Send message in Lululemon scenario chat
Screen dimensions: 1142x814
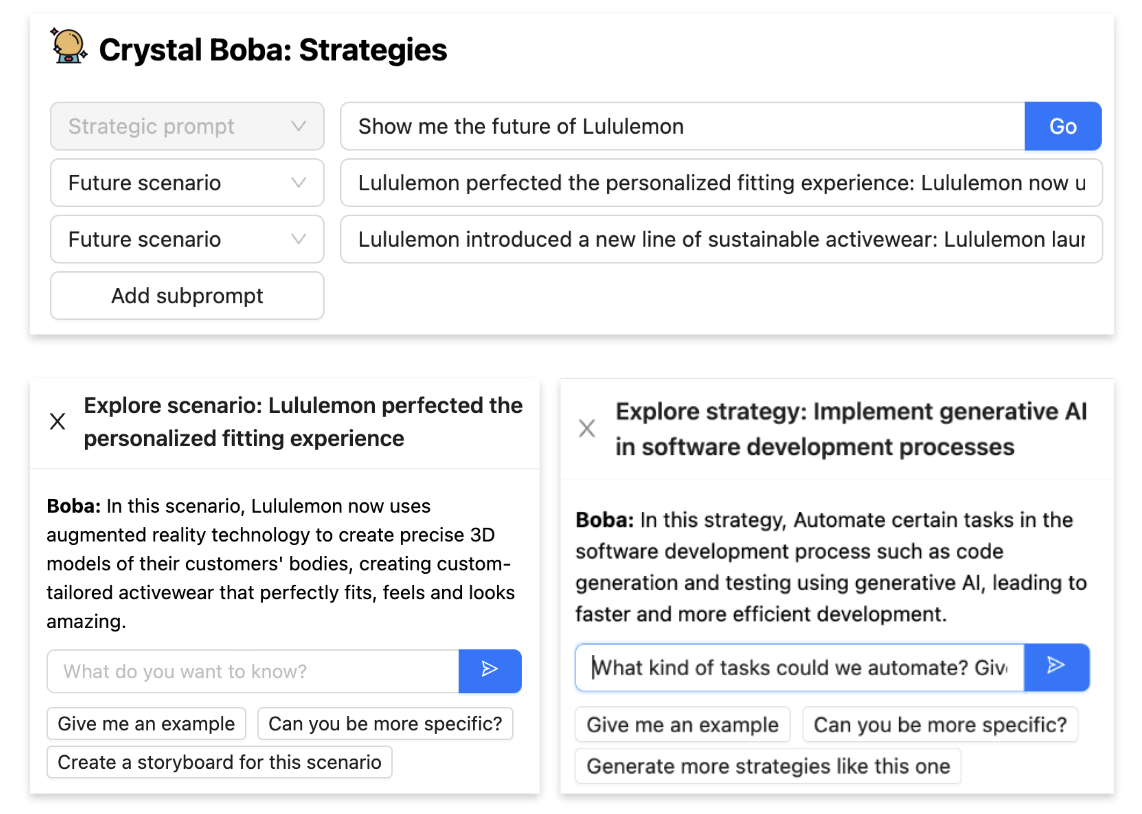pyautogui.click(x=490, y=671)
